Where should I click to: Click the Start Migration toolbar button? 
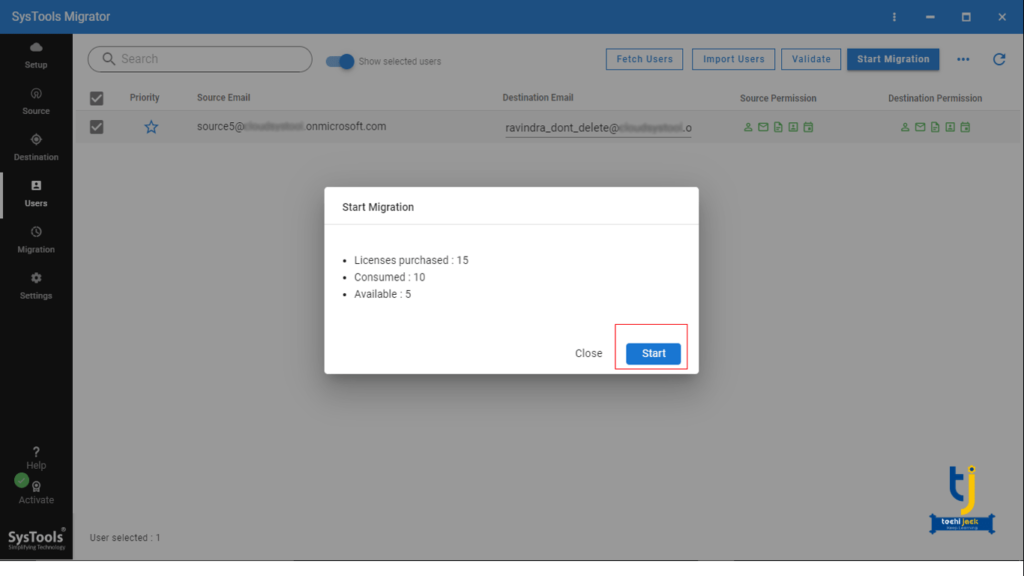(893, 59)
